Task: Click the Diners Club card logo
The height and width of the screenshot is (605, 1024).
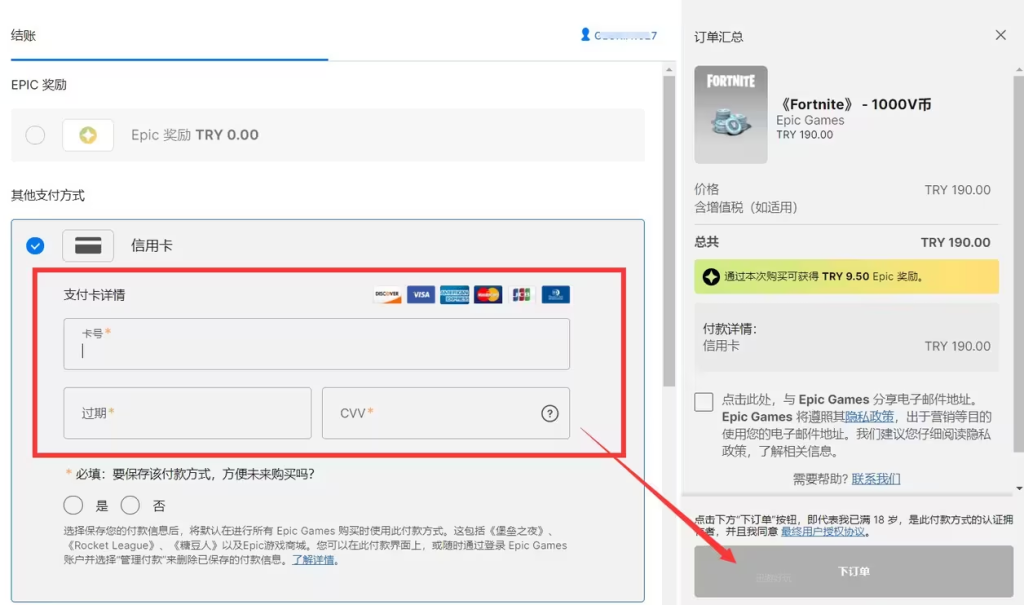Action: pos(556,295)
